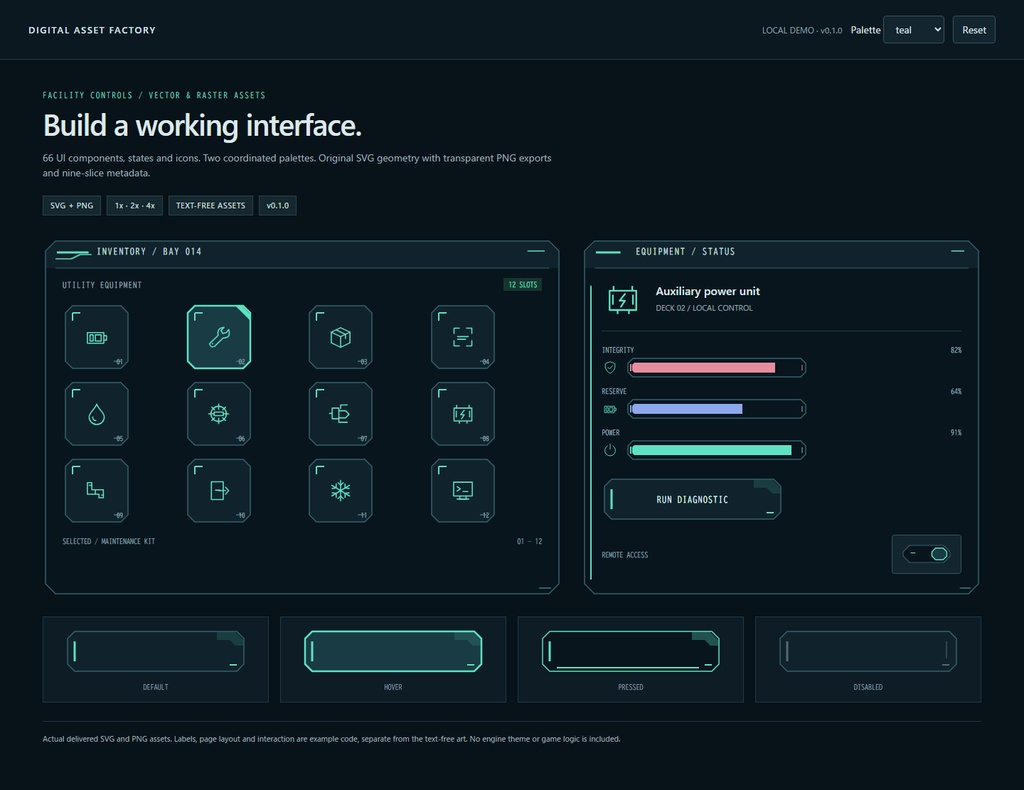
Task: Select the exit door icon slot 10
Action: tap(219, 490)
